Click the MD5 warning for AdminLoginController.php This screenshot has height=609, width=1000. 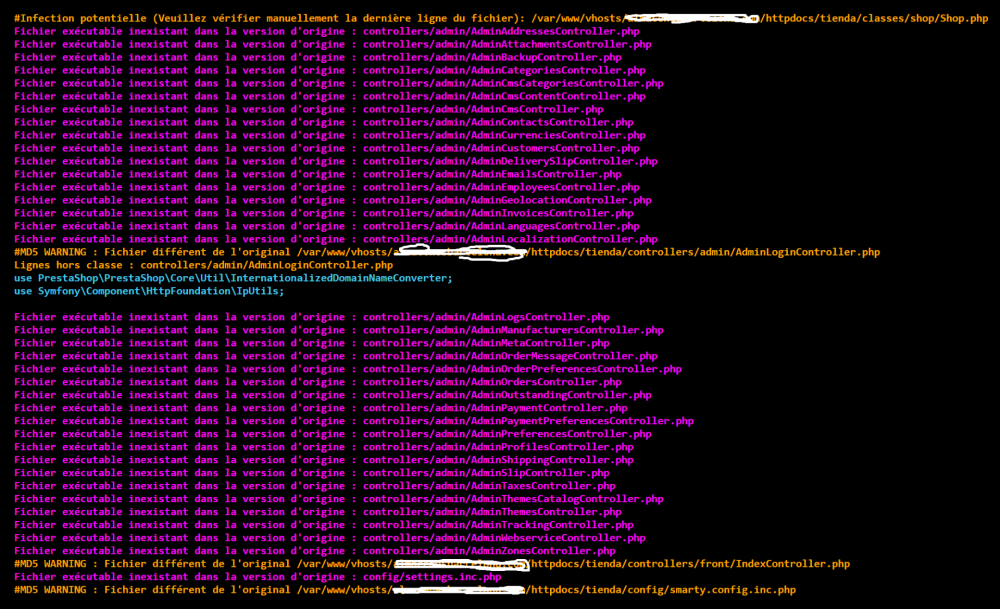tap(447, 252)
